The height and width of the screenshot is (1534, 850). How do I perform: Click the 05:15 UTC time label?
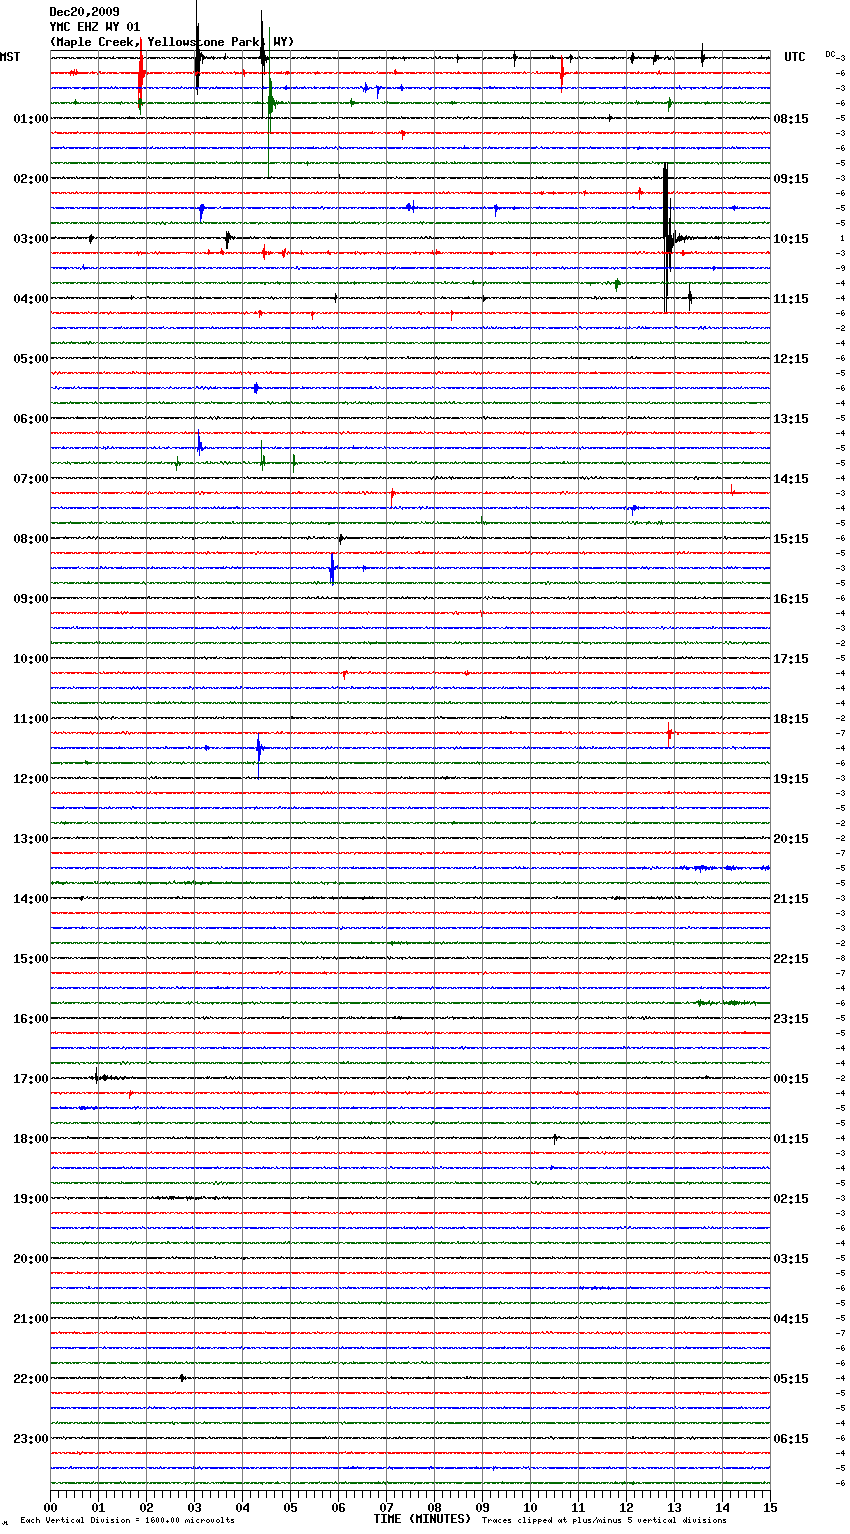(x=791, y=1379)
